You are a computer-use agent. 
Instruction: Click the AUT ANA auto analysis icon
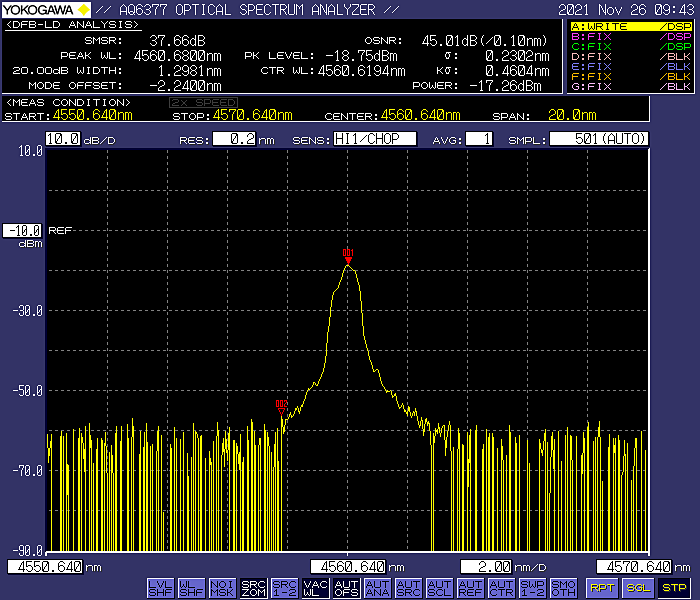377,588
